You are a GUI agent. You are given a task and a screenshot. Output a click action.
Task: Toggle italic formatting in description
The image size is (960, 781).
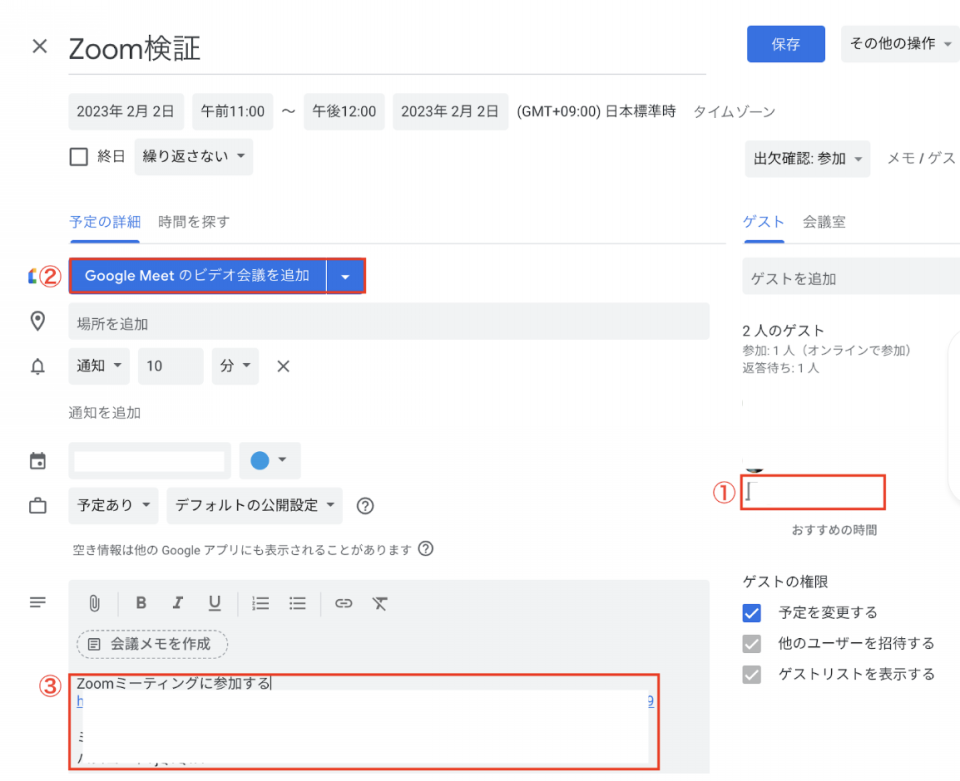[x=178, y=603]
